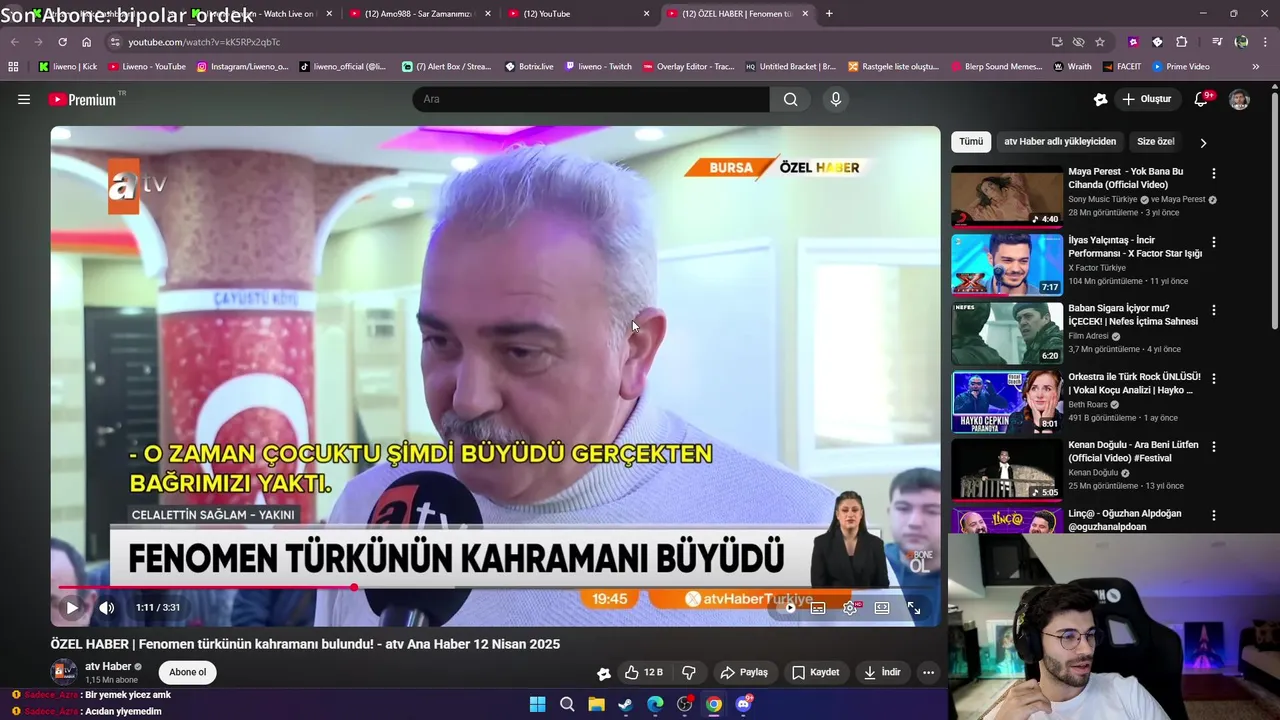
Task: Click the youtube.com address bar
Action: coord(580,42)
